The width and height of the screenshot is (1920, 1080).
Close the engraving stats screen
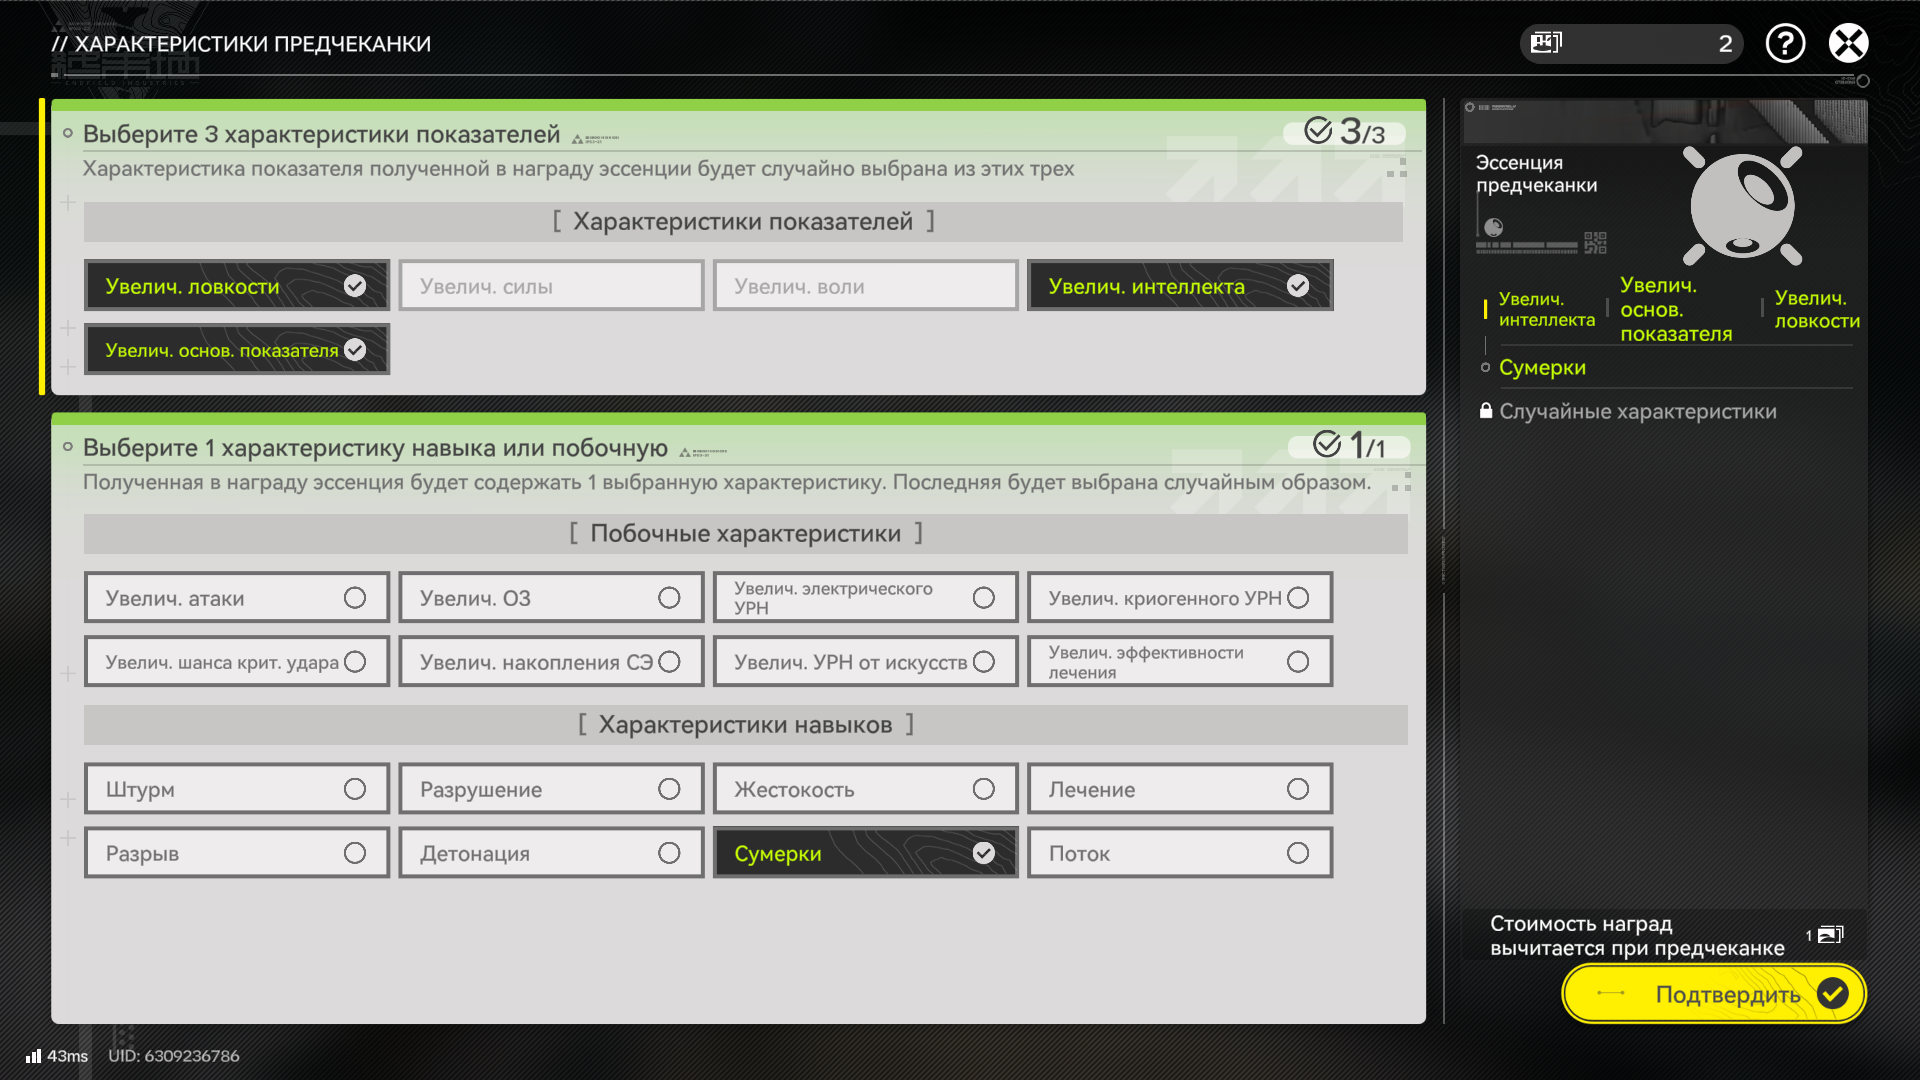click(1848, 43)
